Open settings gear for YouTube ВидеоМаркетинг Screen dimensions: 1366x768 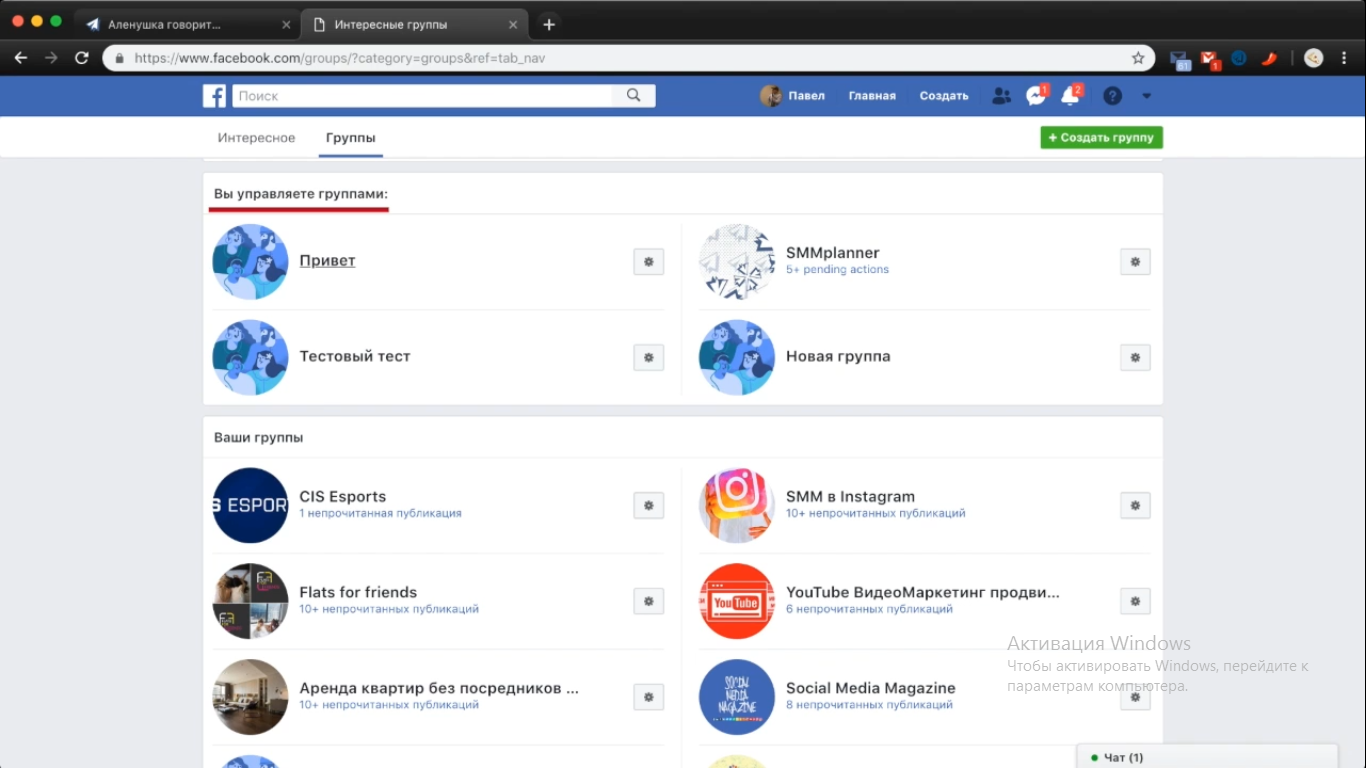pyautogui.click(x=1135, y=601)
